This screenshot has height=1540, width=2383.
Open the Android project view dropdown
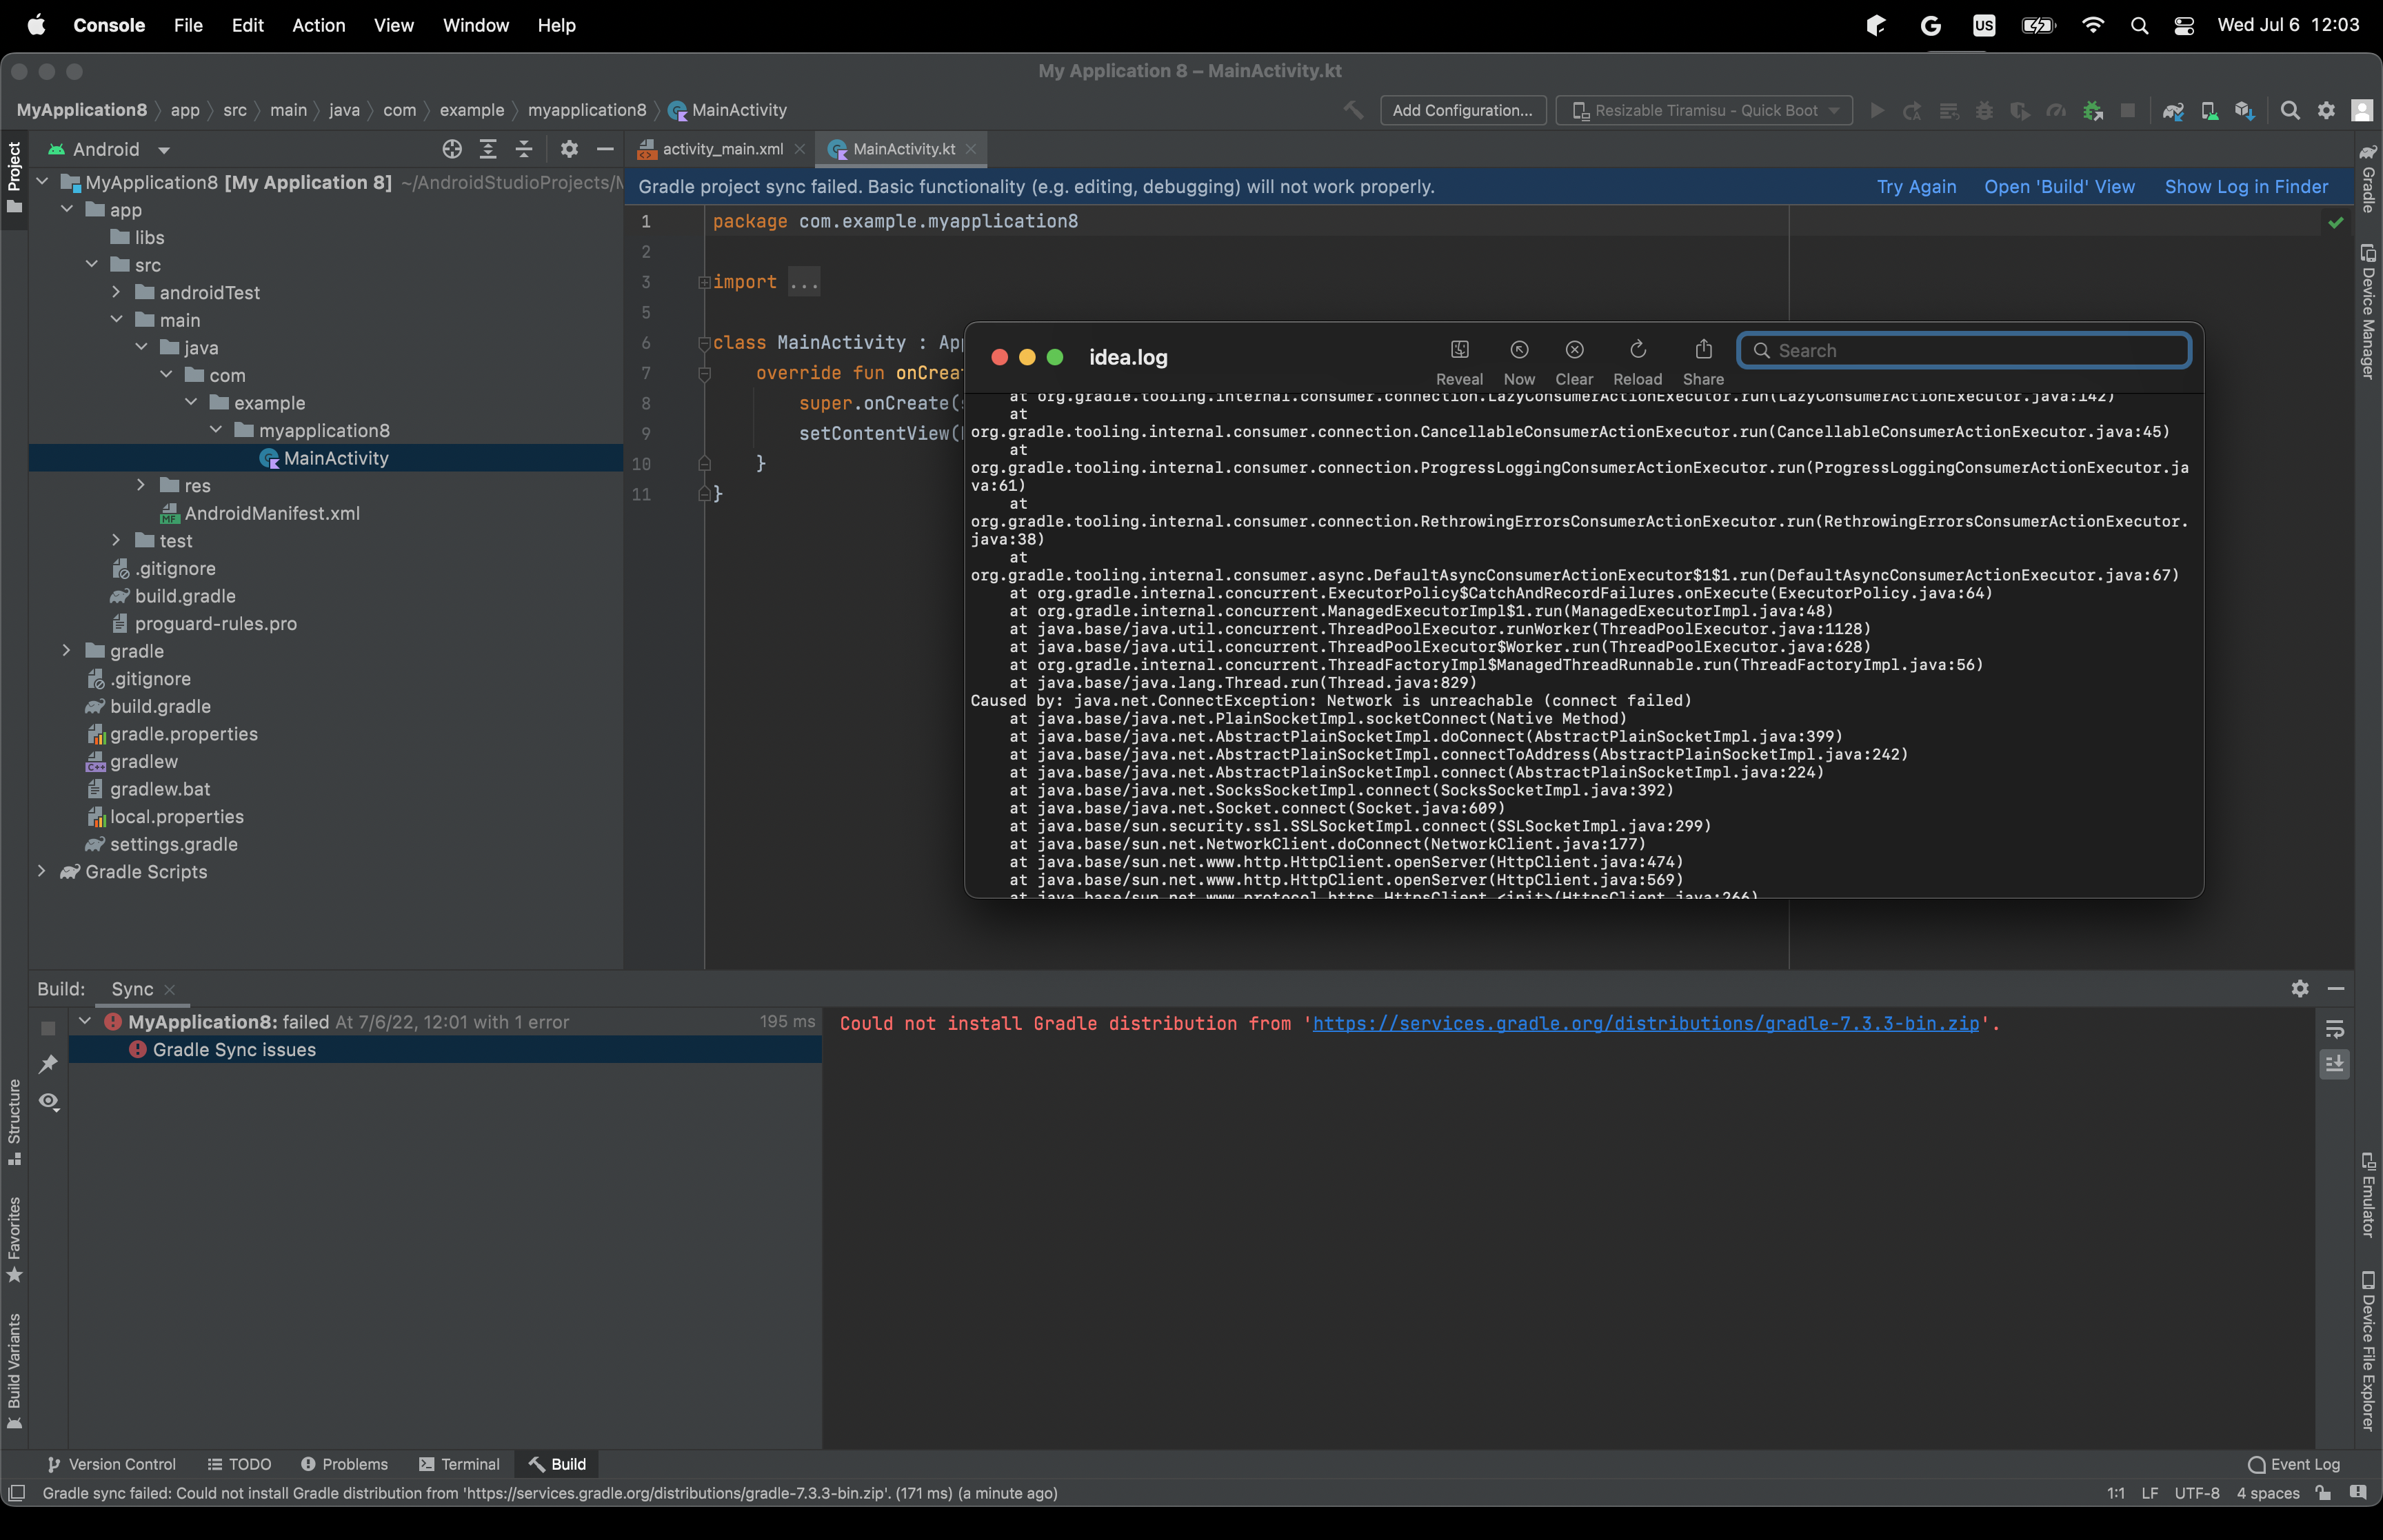109,149
